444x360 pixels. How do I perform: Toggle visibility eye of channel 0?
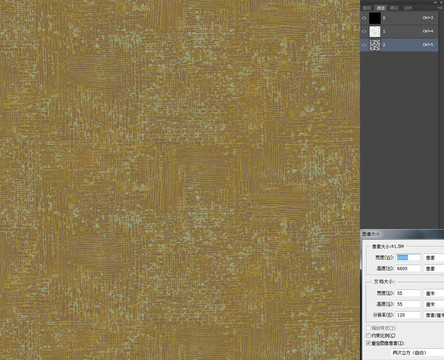[x=364, y=18]
